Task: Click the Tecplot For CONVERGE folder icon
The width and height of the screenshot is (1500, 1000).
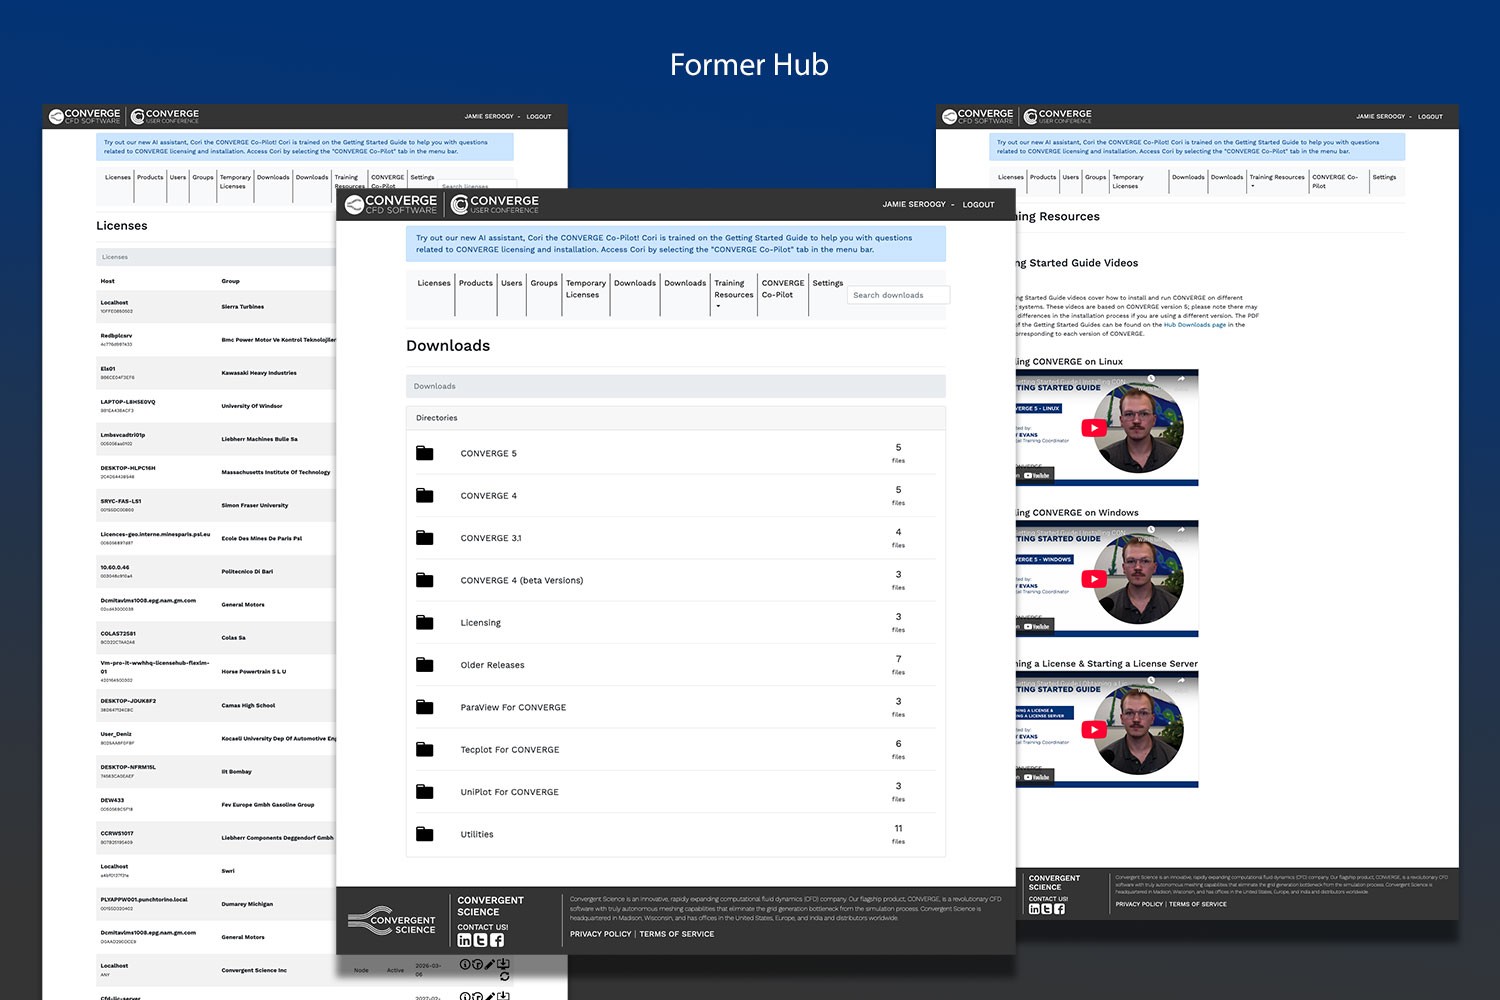Action: (425, 749)
